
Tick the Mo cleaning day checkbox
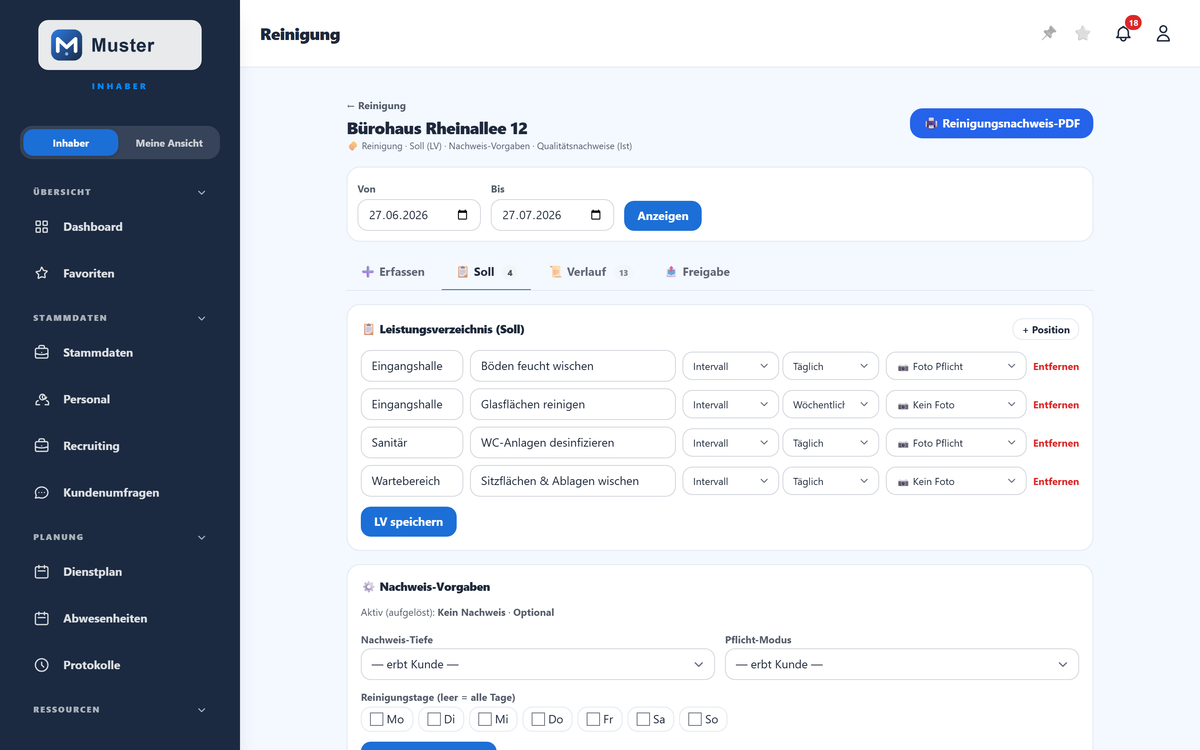tap(376, 719)
